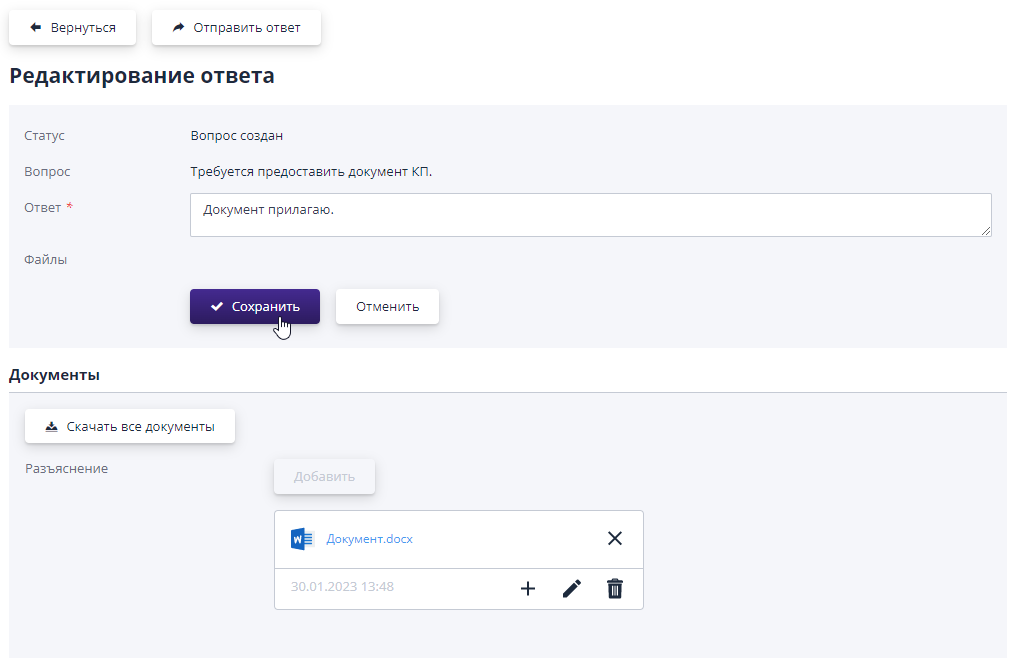Viewport: 1016px width, 666px height.
Task: Click the share arrow icon on Отправить ответ
Action: point(178,28)
